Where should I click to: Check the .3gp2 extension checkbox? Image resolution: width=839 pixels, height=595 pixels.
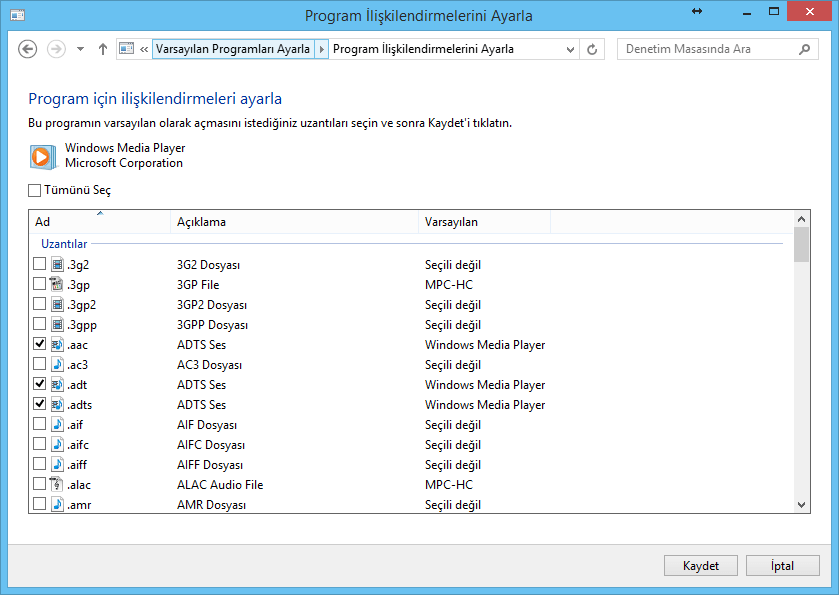(40, 304)
